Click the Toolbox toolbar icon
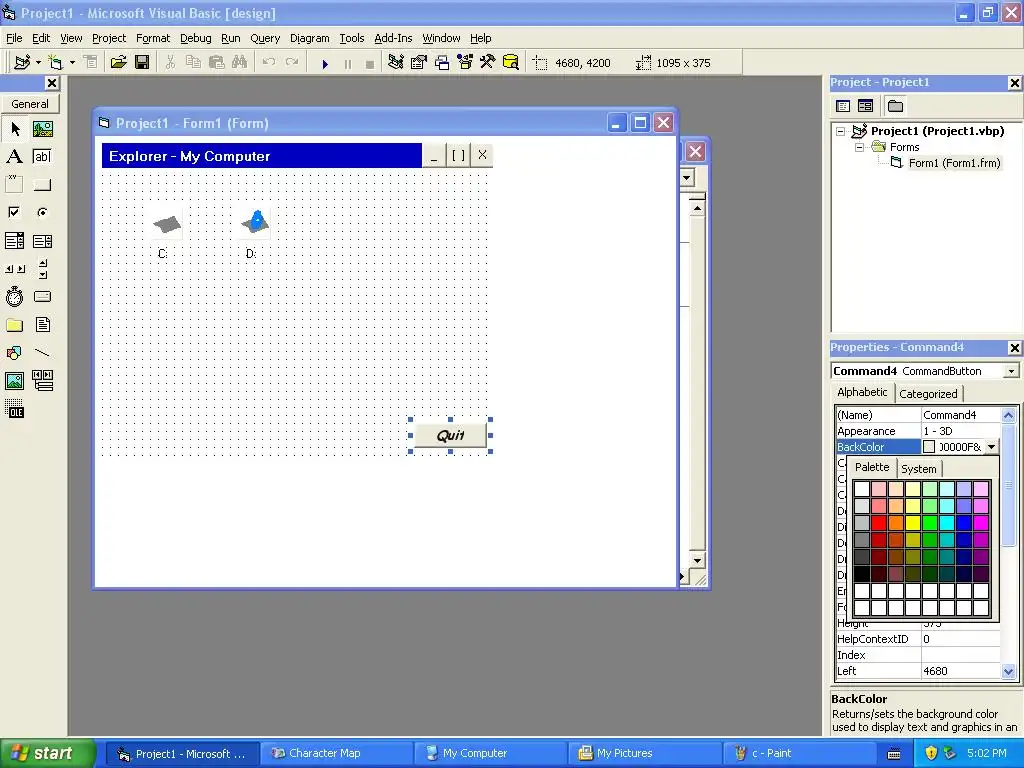The image size is (1024, 768). (487, 63)
